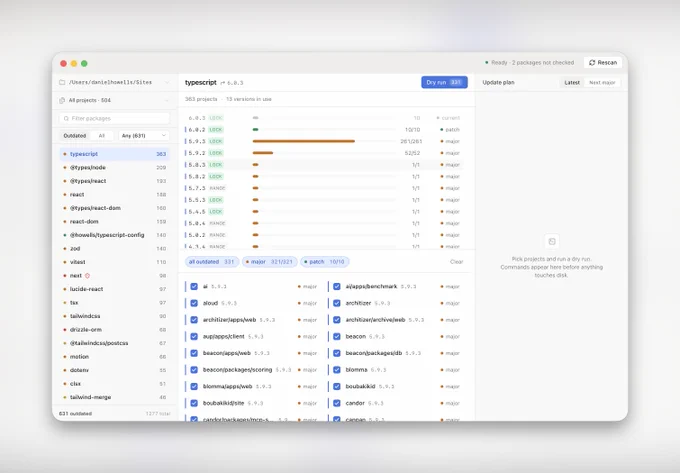Click the 6.0.2 LOCK version row

pos(324,130)
